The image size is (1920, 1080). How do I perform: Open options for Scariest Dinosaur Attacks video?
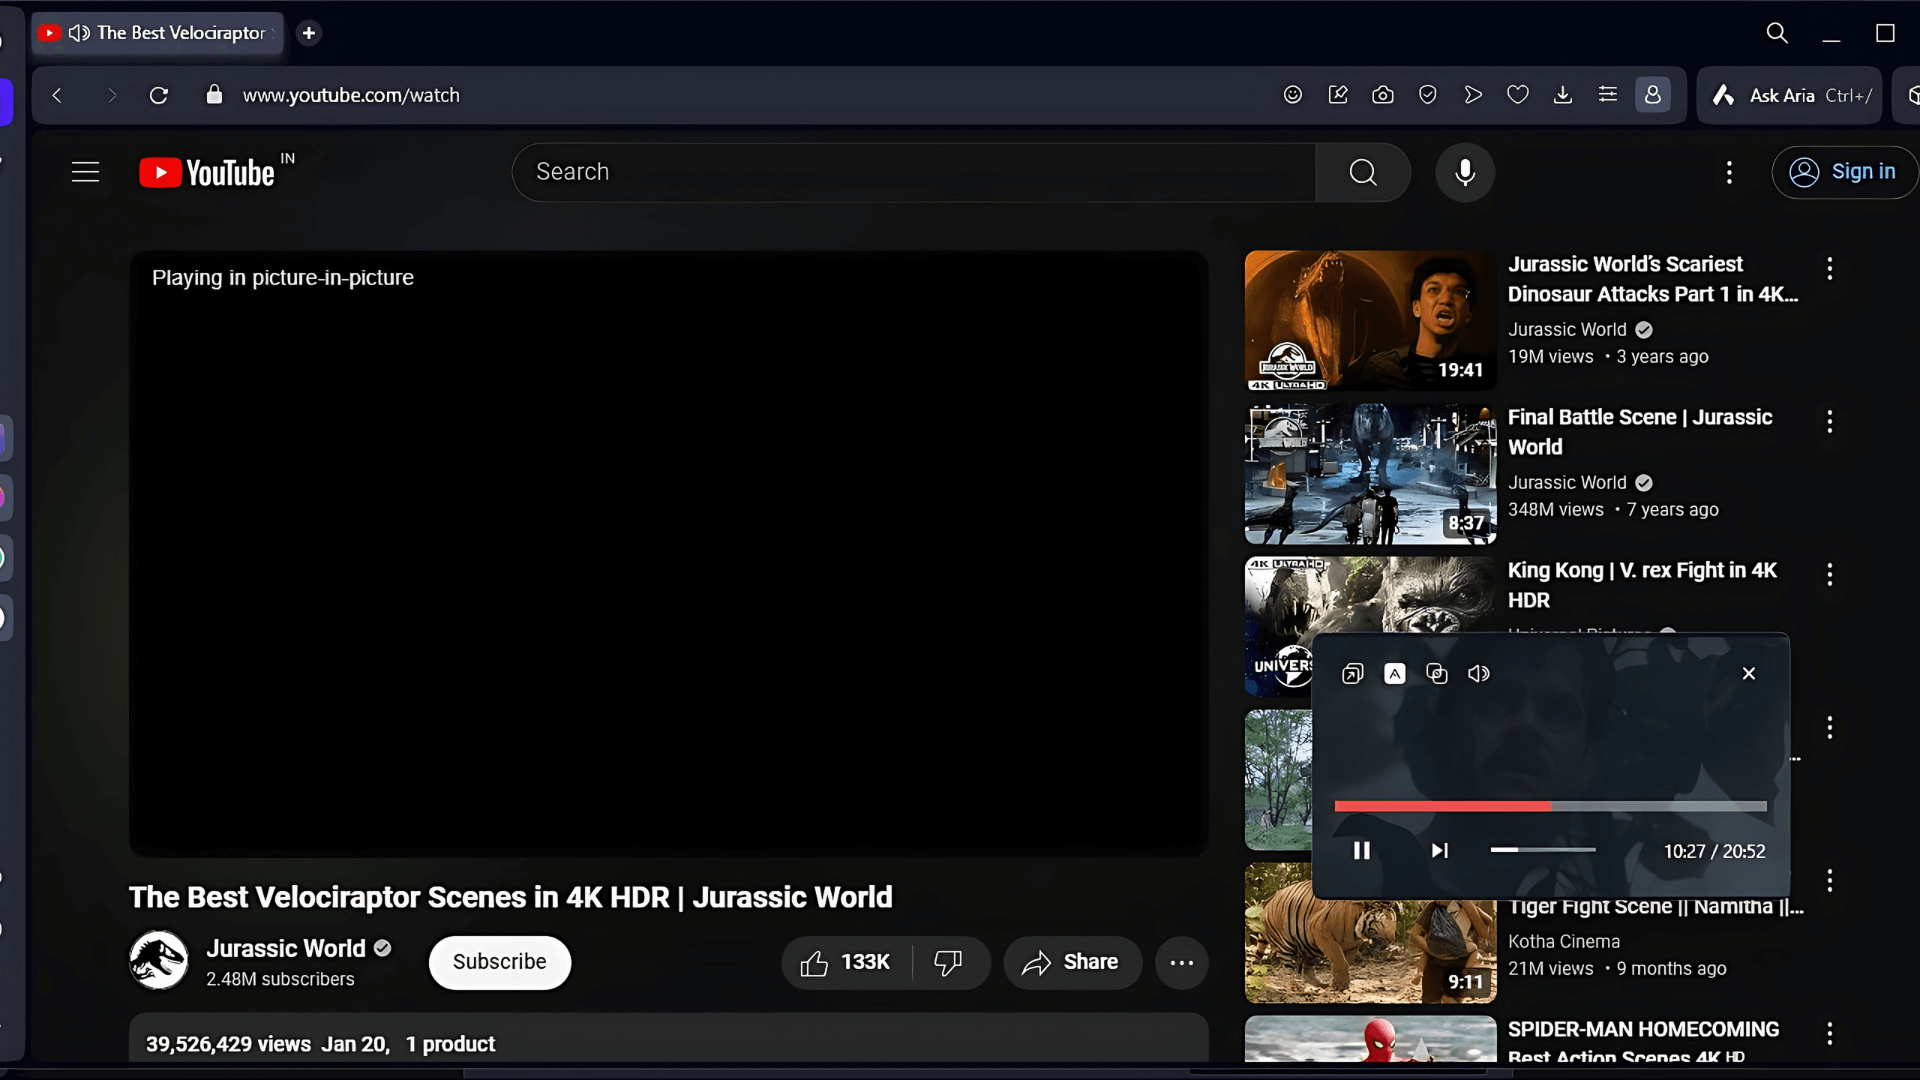pos(1829,268)
